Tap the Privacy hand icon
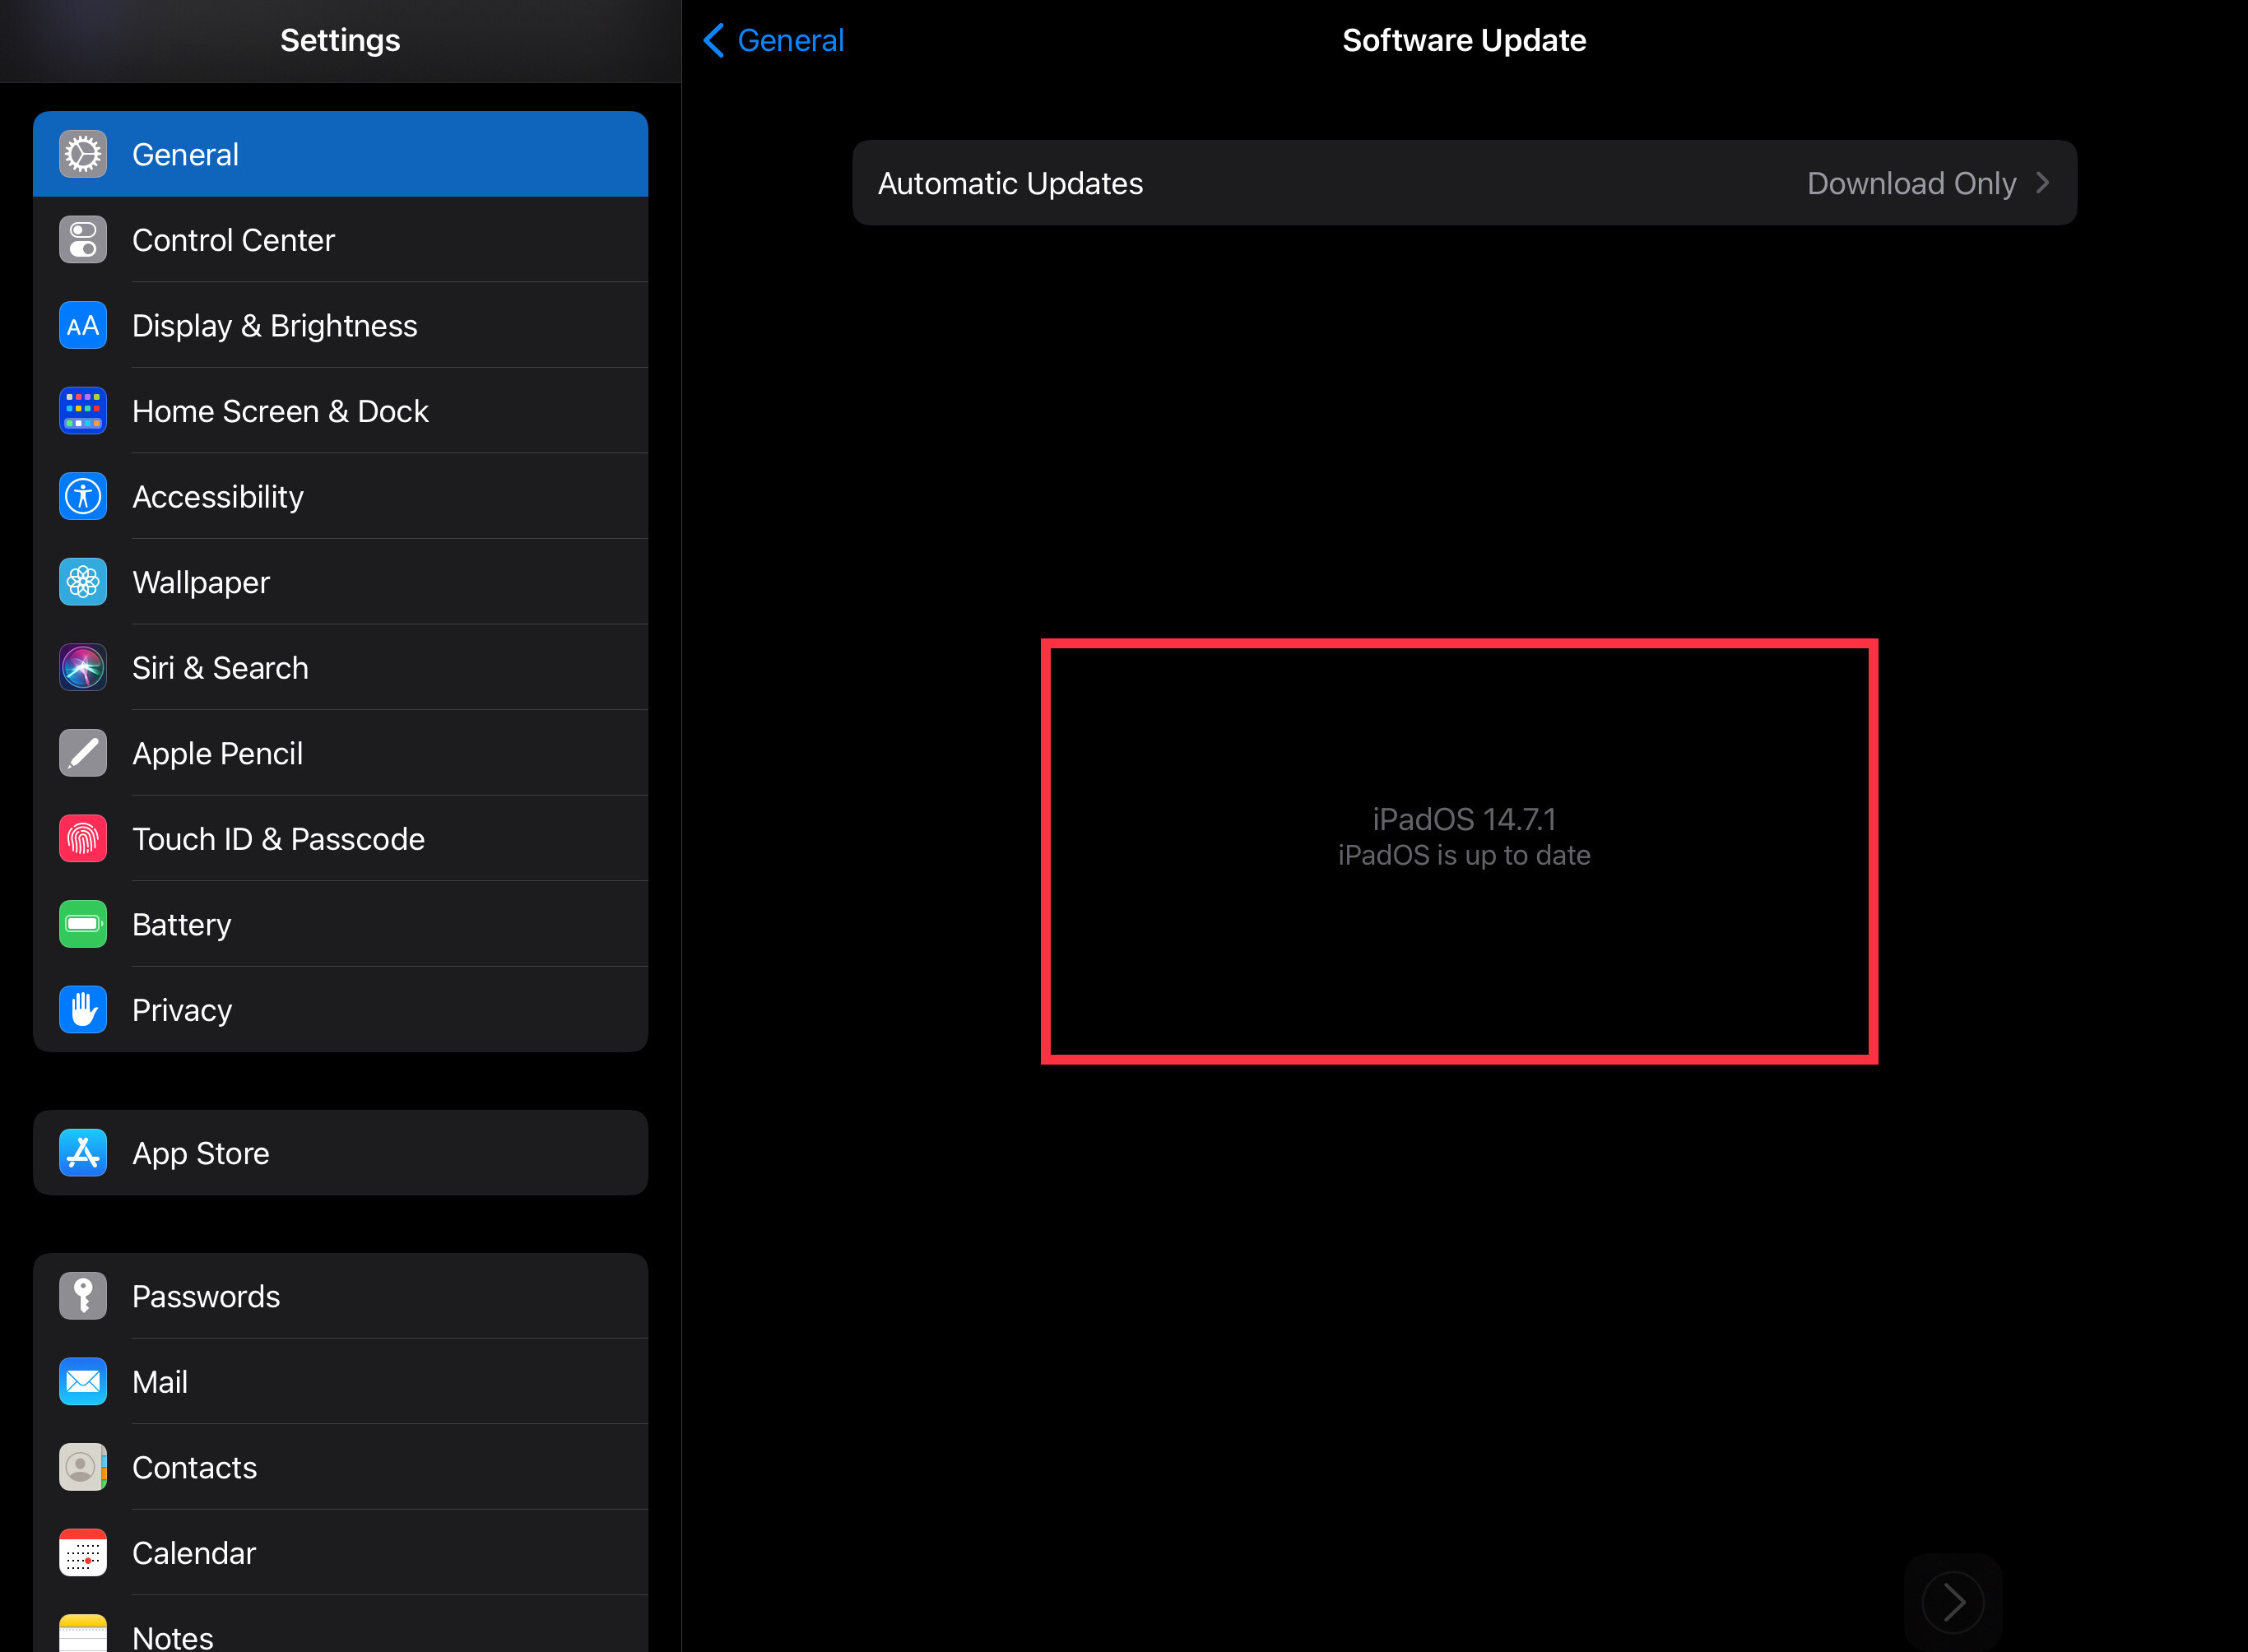 pos(83,1010)
